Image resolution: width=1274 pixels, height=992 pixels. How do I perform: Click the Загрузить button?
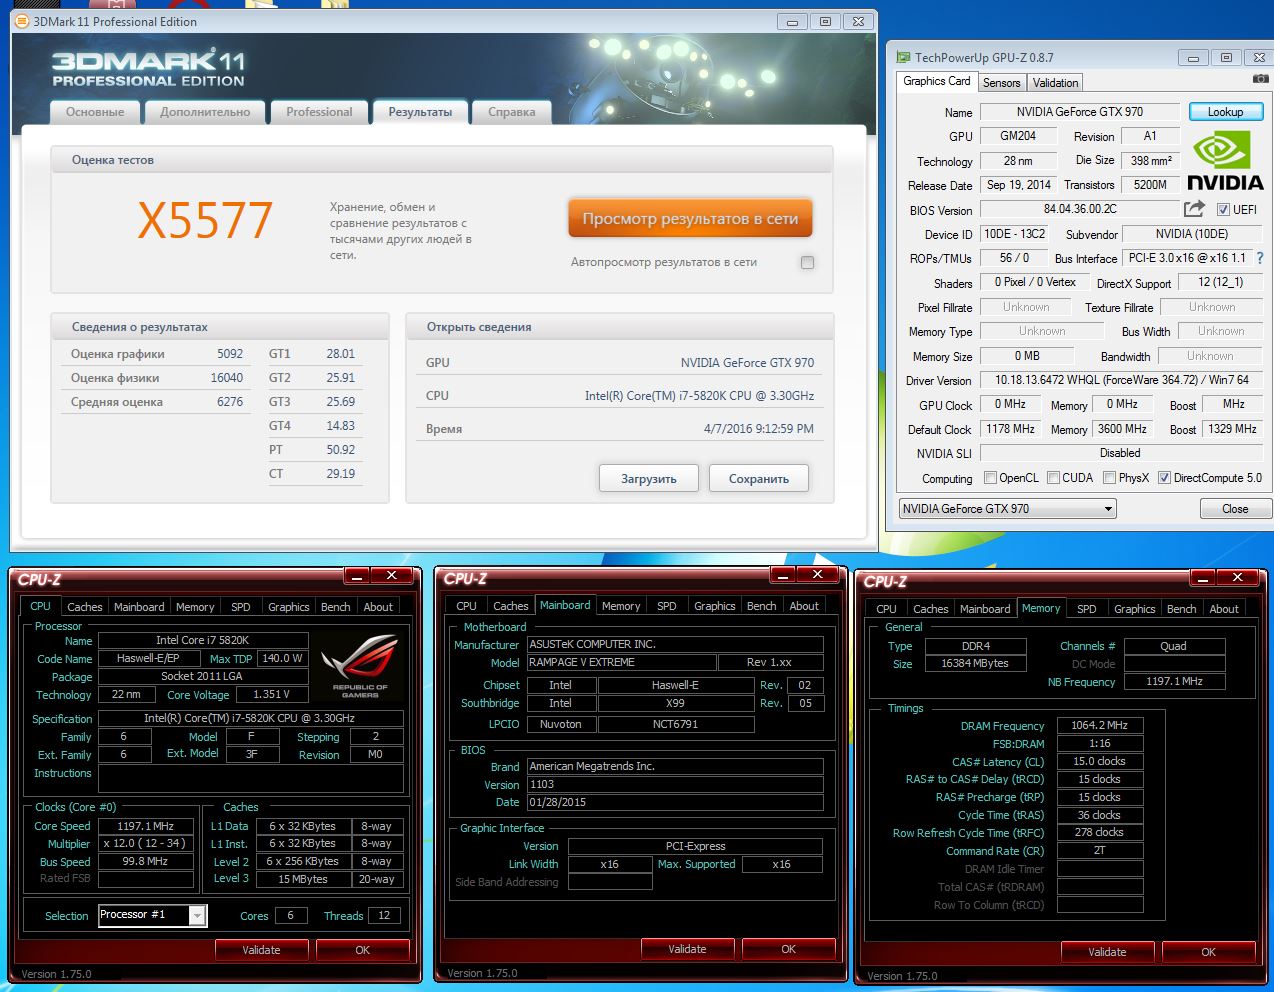(x=648, y=479)
